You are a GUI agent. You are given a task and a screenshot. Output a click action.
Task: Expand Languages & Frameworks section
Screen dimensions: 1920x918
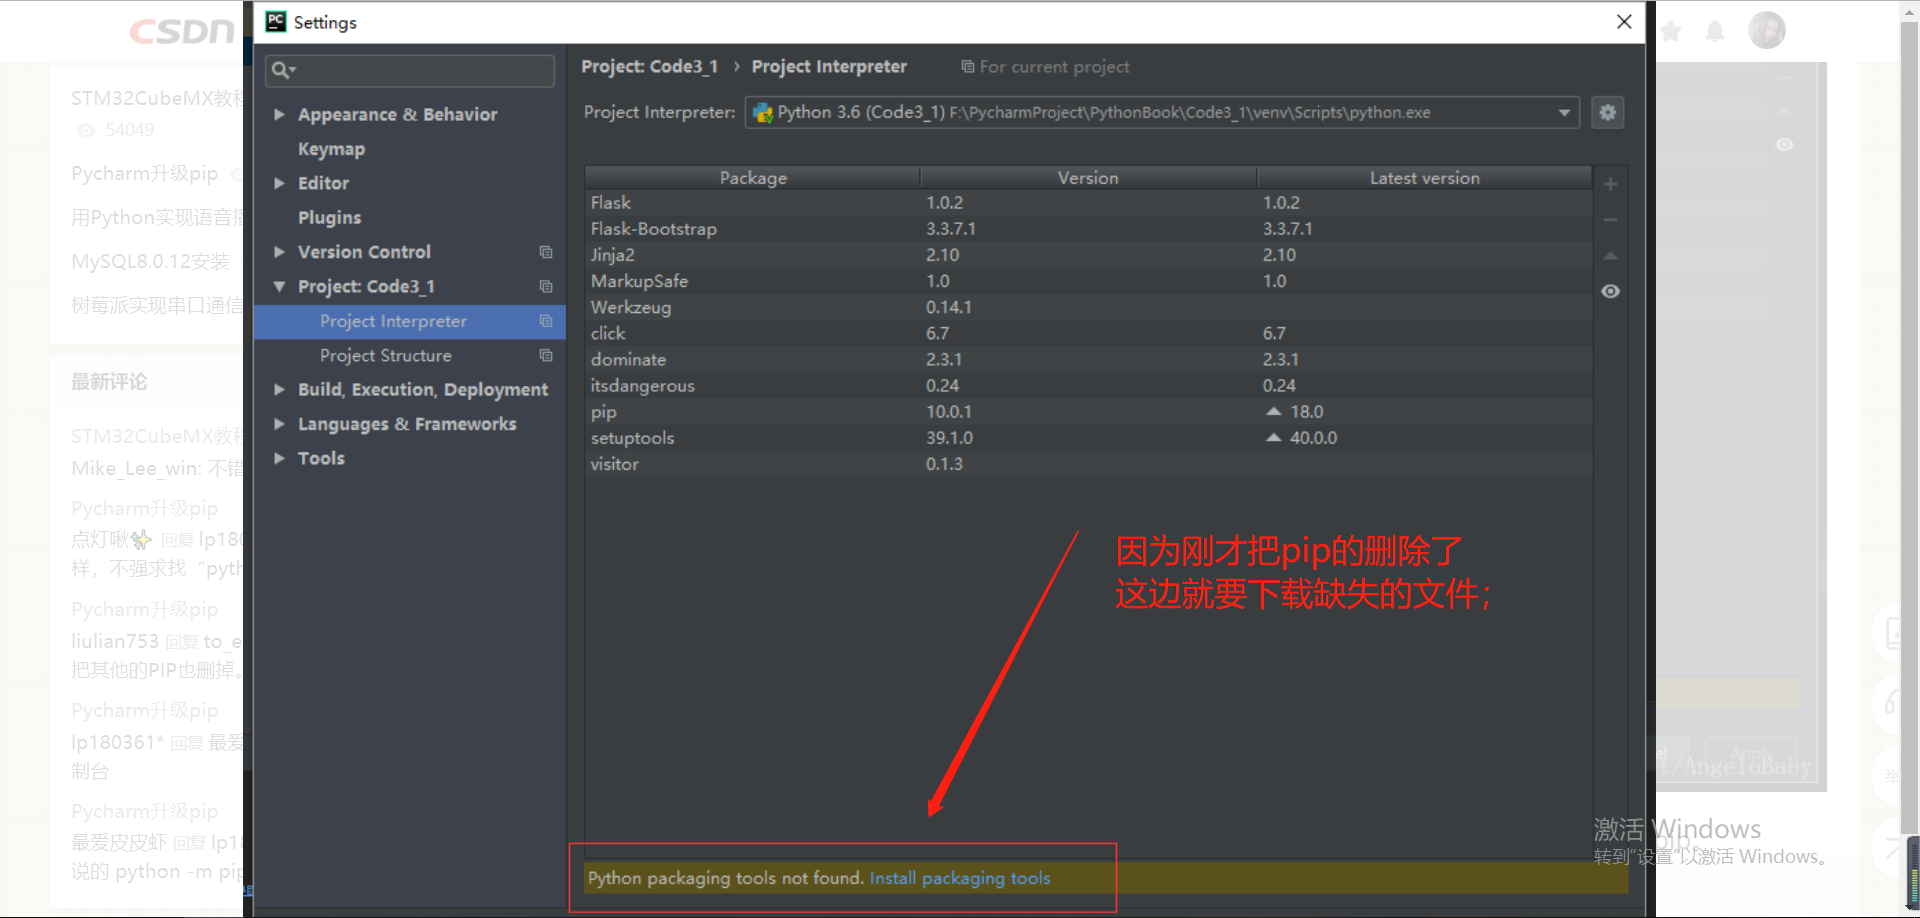pos(280,424)
